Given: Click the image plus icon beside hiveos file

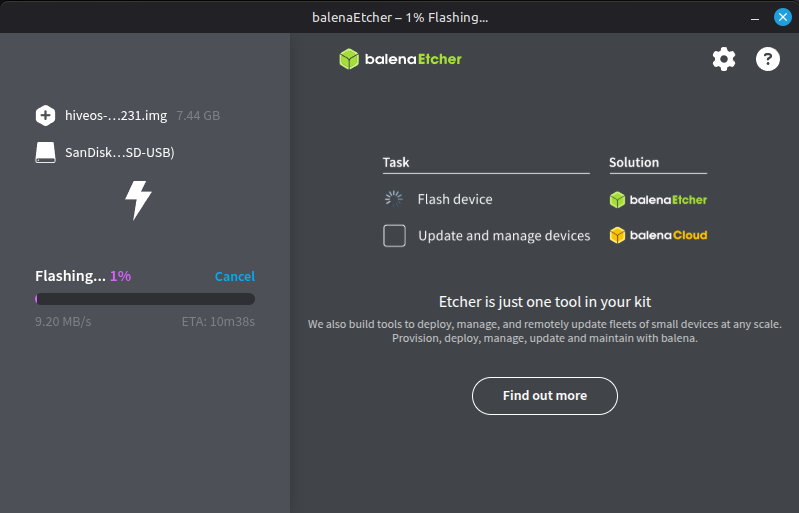Looking at the screenshot, I should (x=45, y=115).
